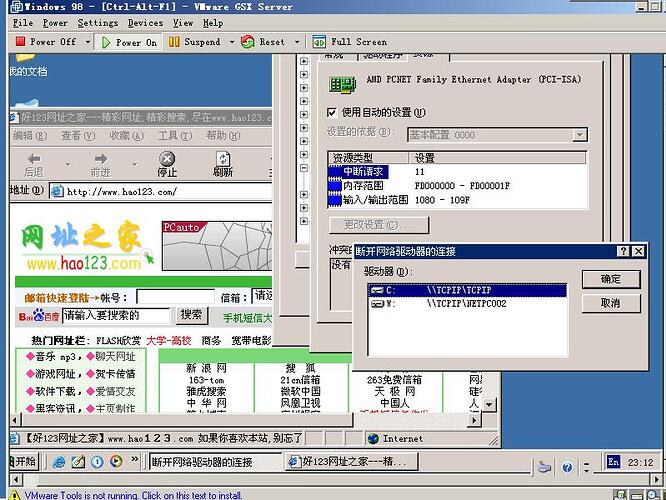Screen dimensions: 666x500
Task: Open the Devices menu
Action: (x=145, y=22)
